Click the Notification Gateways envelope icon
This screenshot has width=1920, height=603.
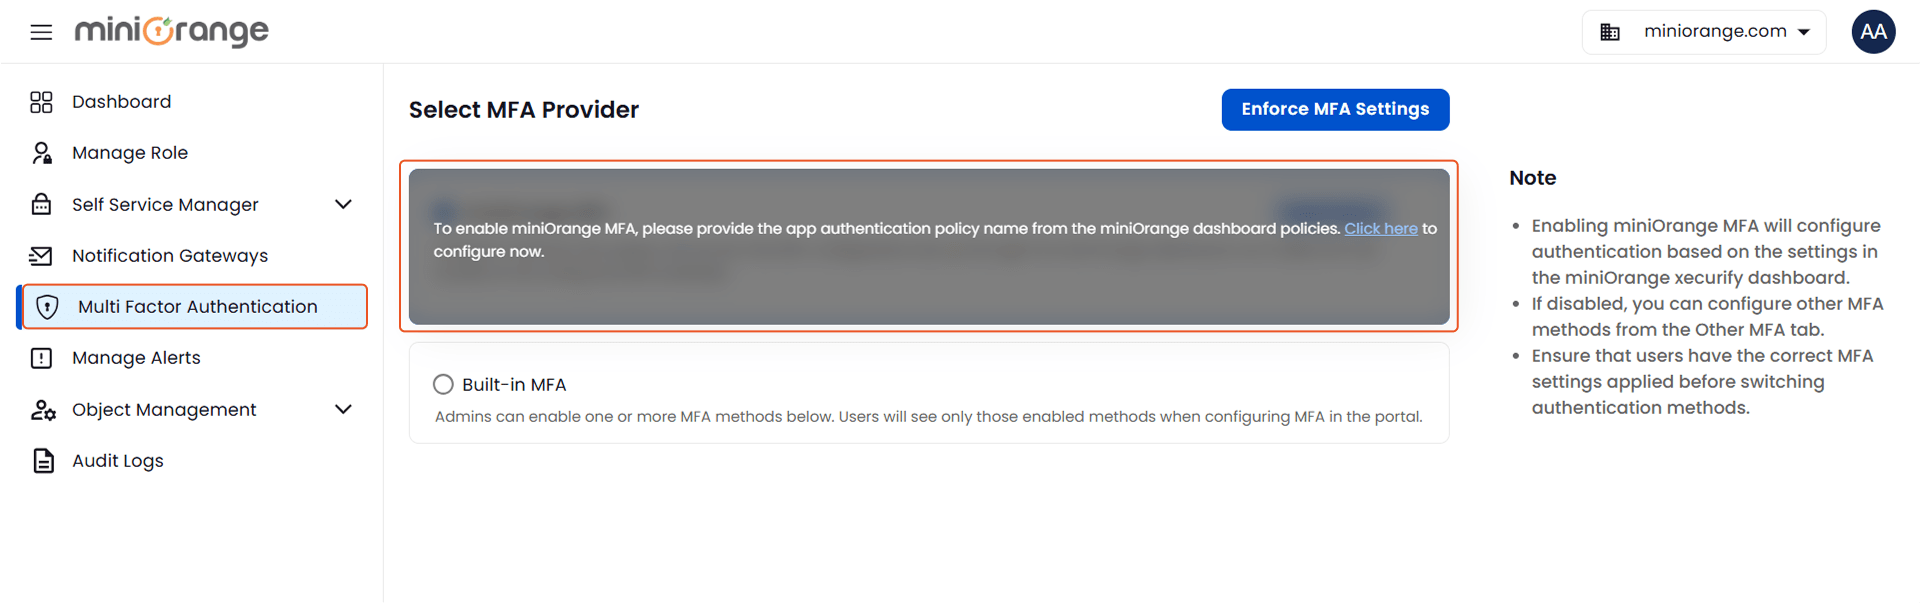click(41, 255)
